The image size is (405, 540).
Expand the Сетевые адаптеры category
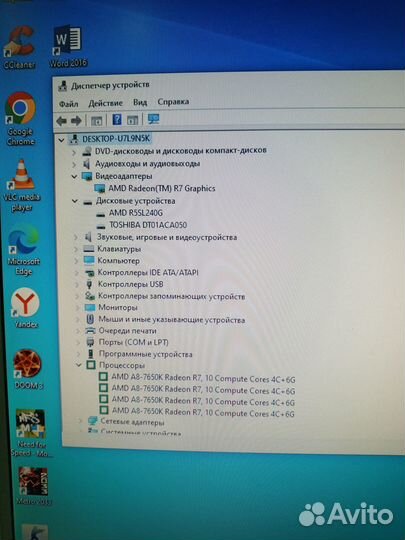pos(80,421)
